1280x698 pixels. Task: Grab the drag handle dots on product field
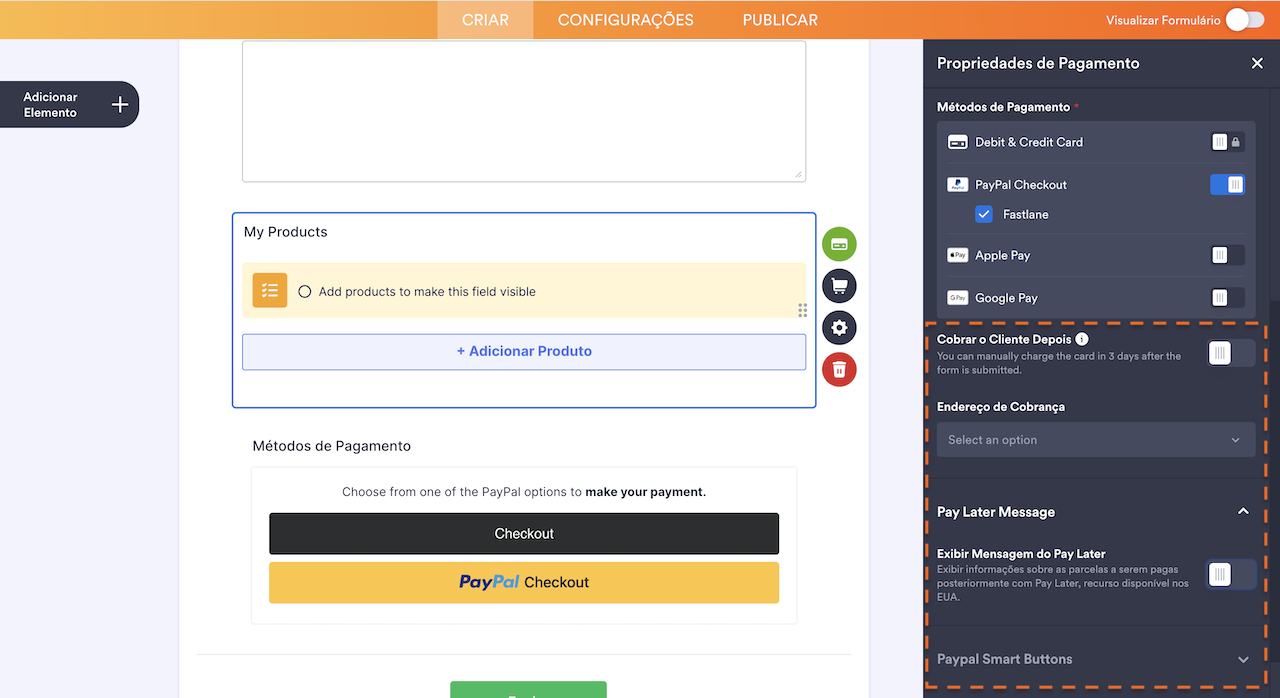click(x=802, y=310)
